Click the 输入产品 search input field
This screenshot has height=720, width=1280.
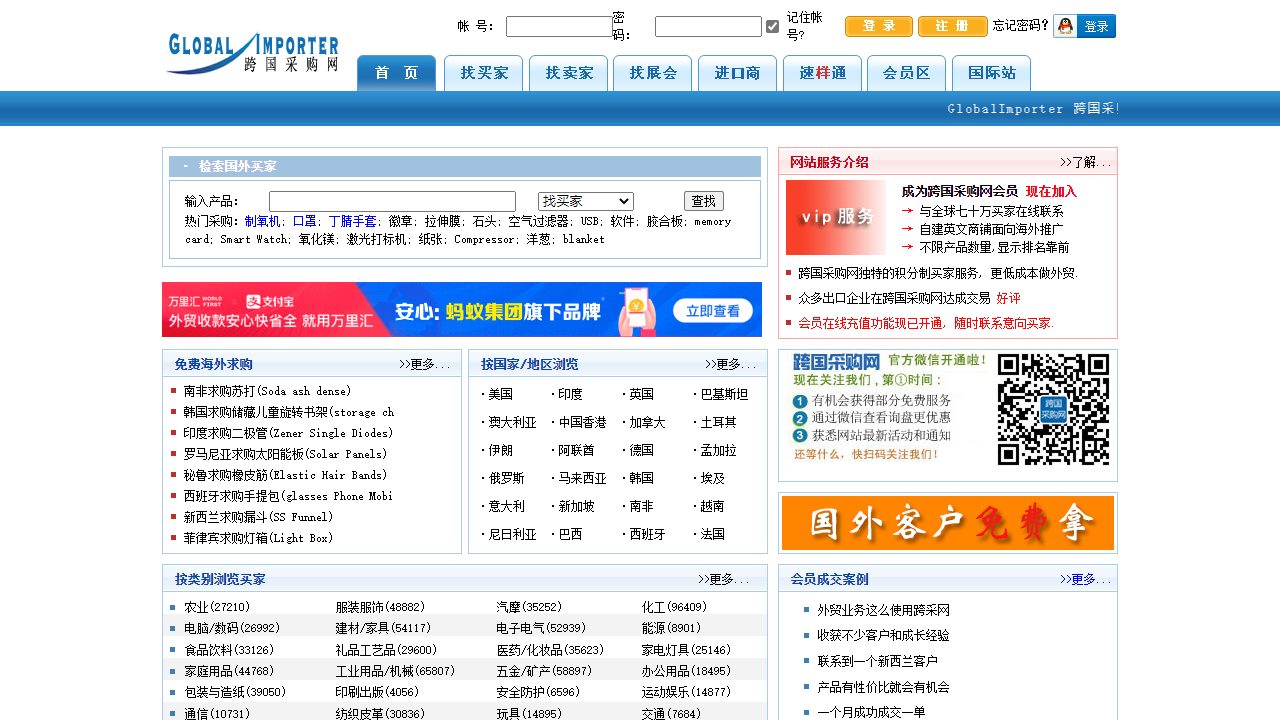click(x=392, y=201)
